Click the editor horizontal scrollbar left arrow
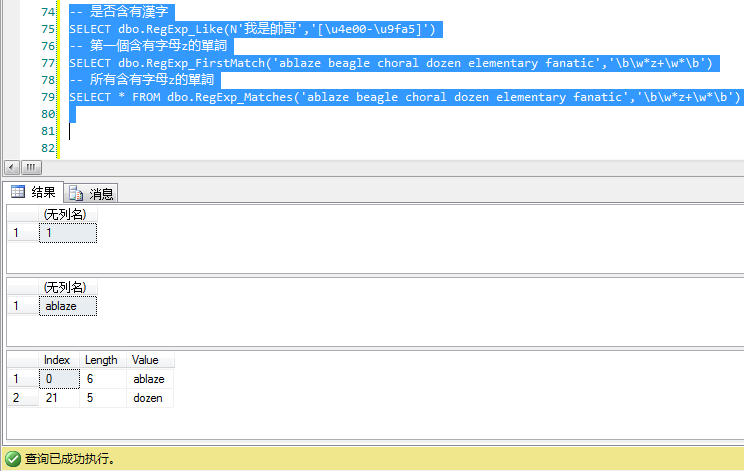 tap(11, 167)
